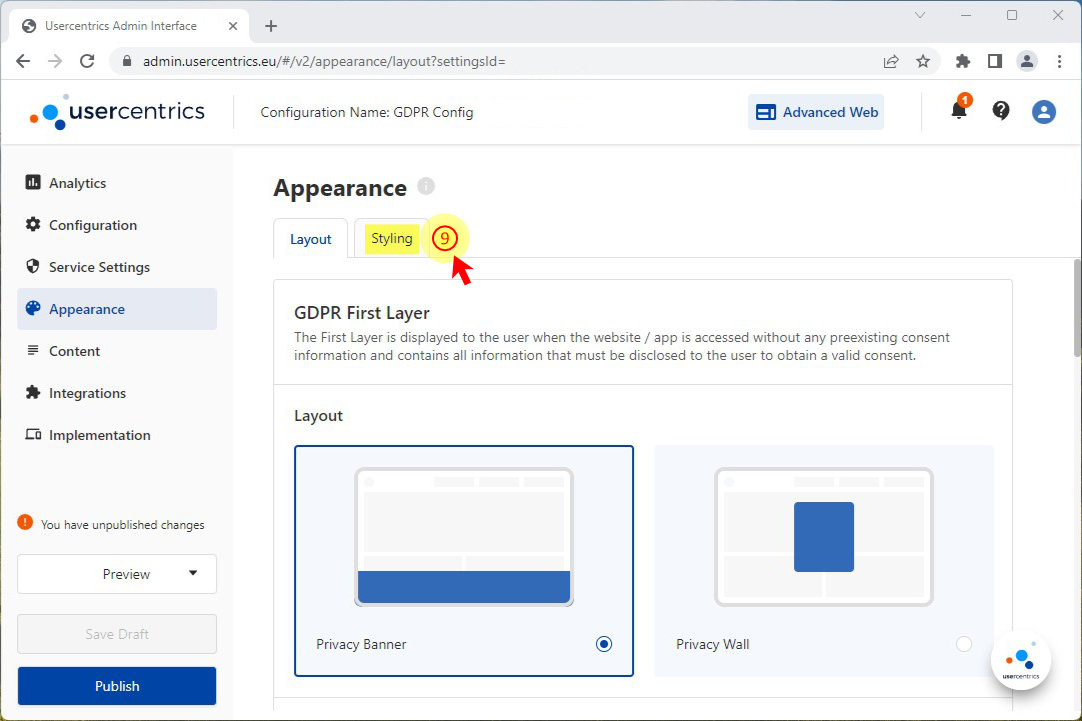Bookmark this page with star icon
Image resolution: width=1082 pixels, height=721 pixels.
(923, 61)
